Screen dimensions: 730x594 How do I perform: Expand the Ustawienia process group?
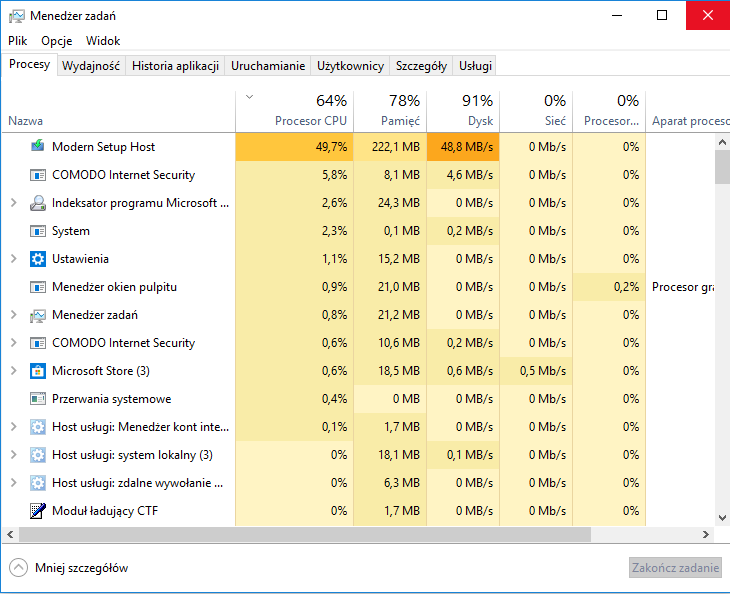click(14, 259)
